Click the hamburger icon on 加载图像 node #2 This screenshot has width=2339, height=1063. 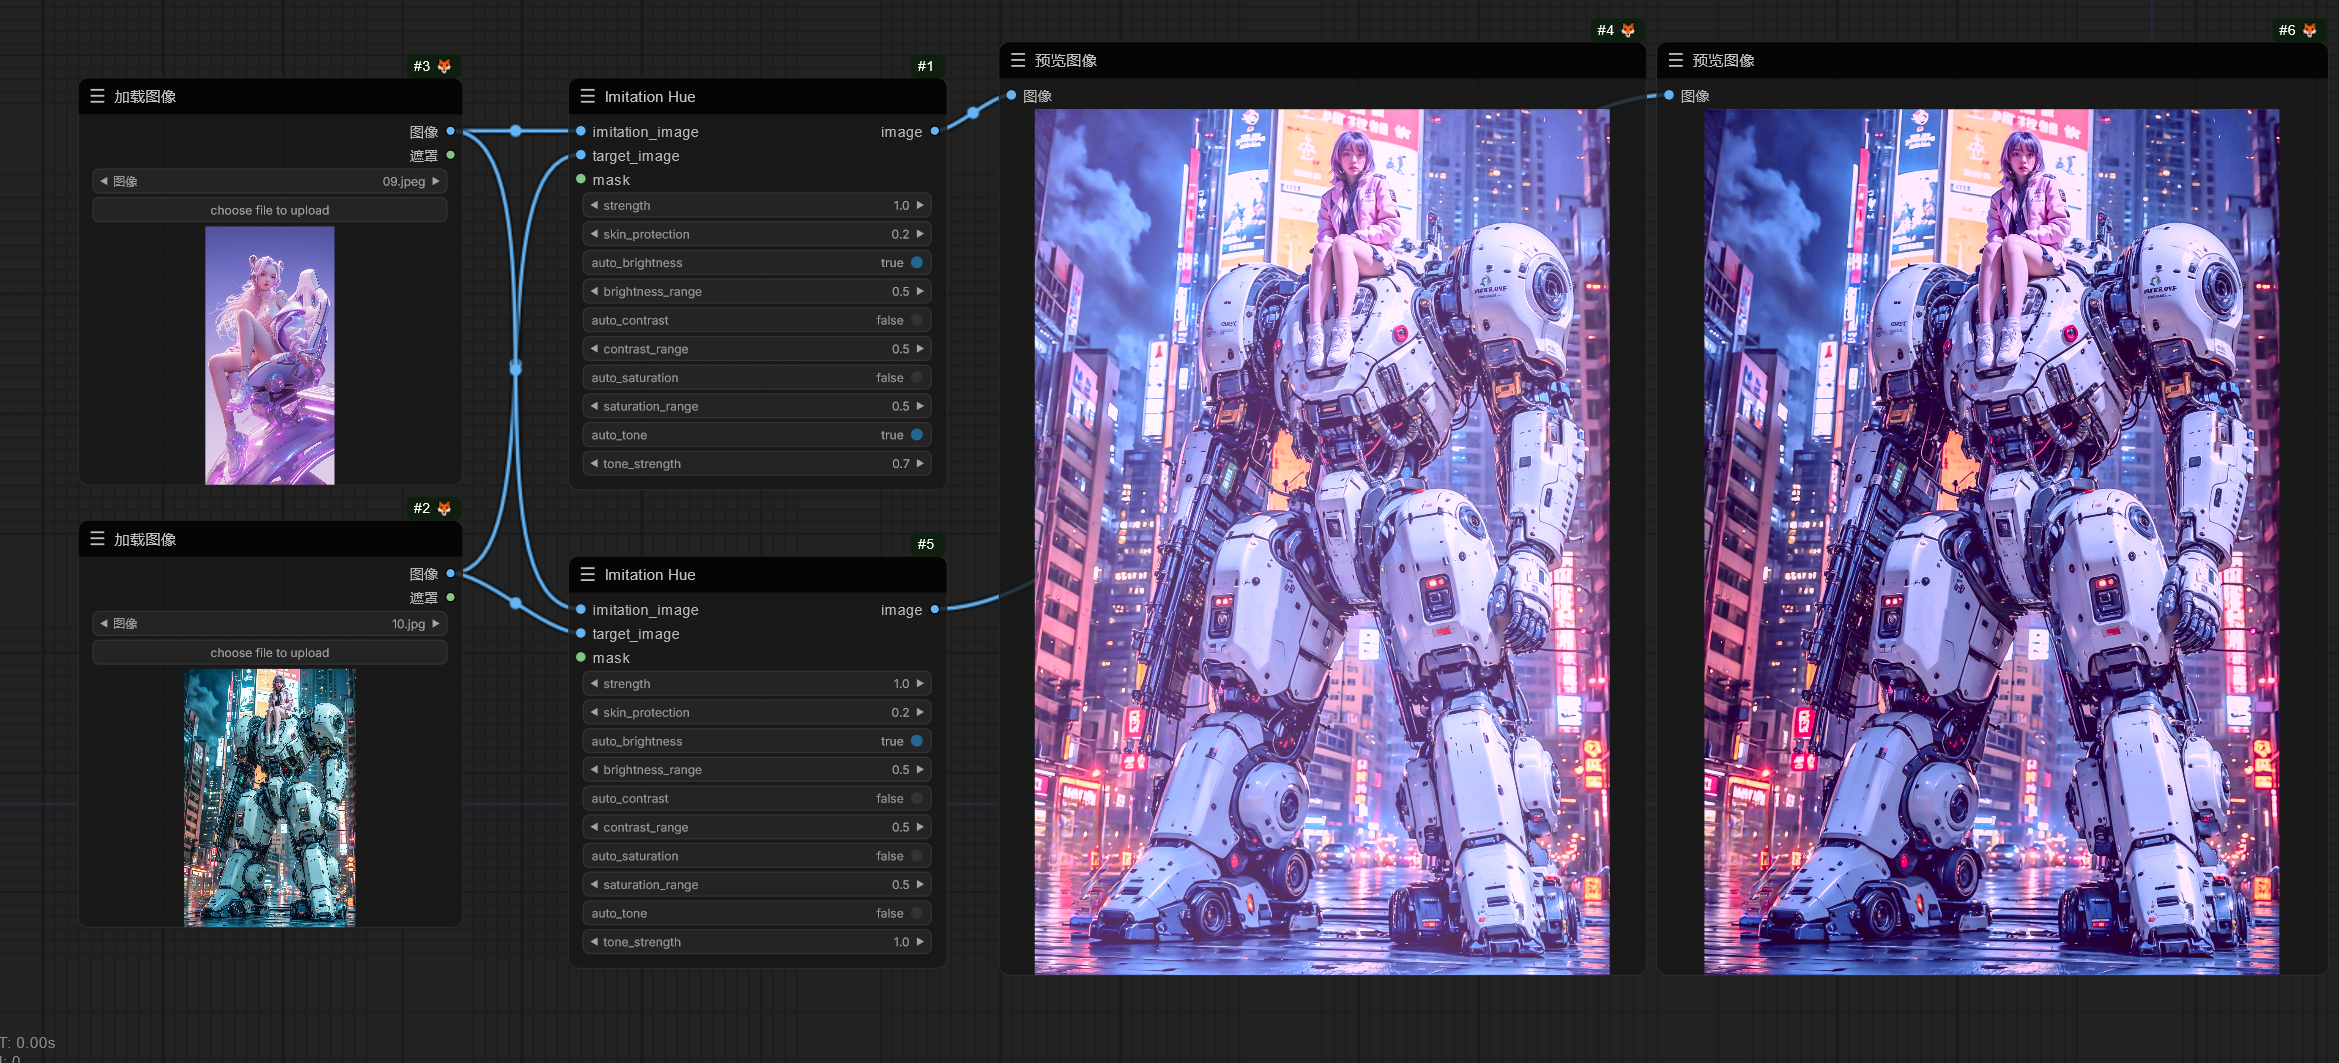point(98,539)
